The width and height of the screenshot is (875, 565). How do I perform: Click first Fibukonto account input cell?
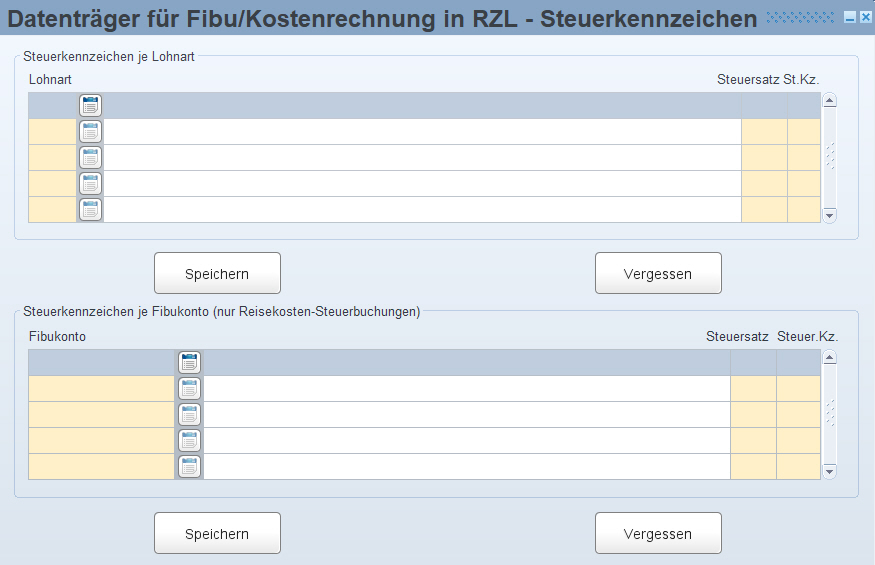click(x=101, y=388)
